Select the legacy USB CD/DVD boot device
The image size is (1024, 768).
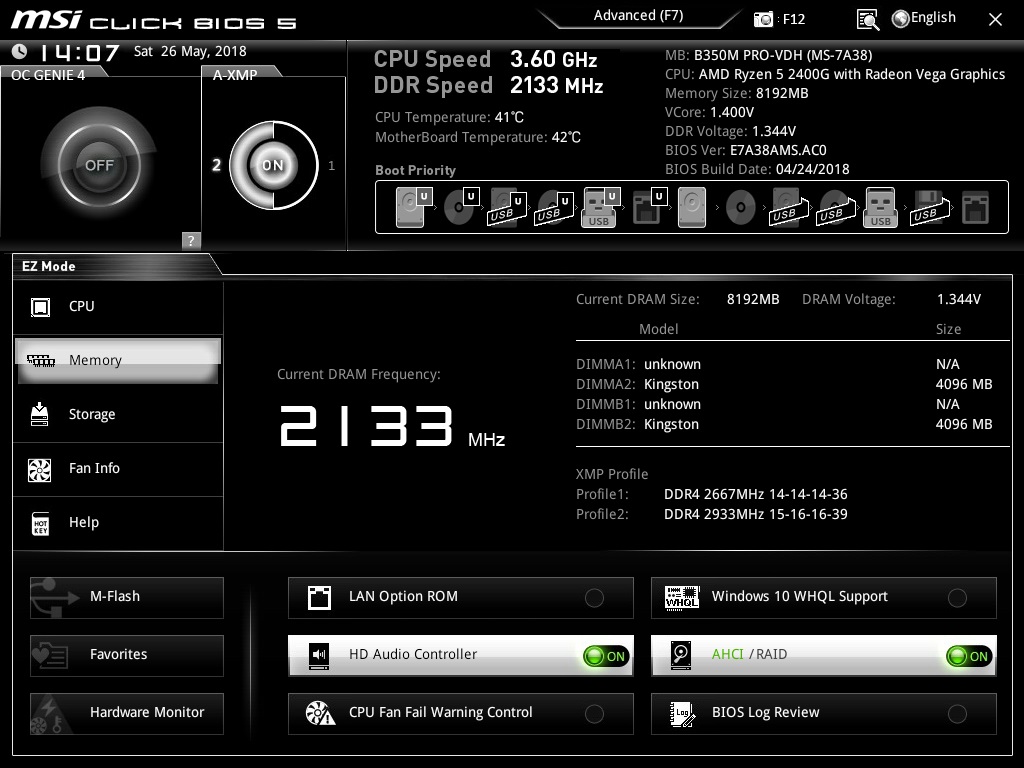pyautogui.click(x=836, y=208)
